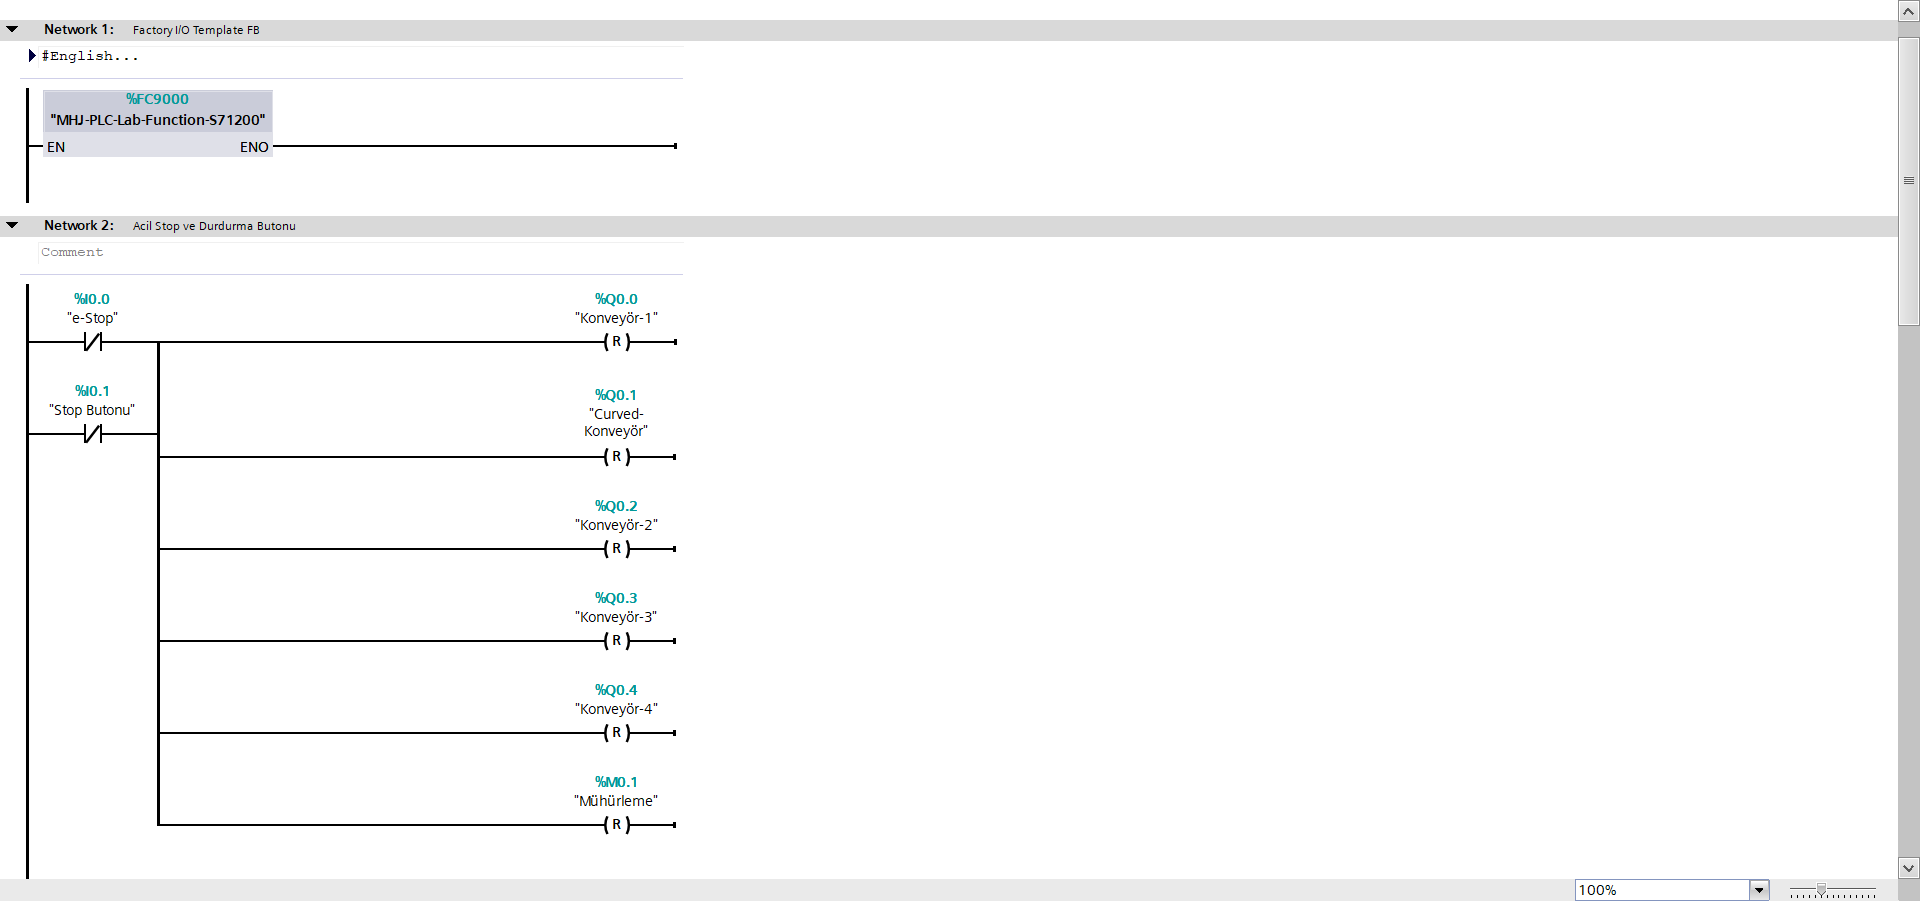This screenshot has width=1920, height=901.
Task: Click the zoom level slider
Action: click(x=1822, y=890)
